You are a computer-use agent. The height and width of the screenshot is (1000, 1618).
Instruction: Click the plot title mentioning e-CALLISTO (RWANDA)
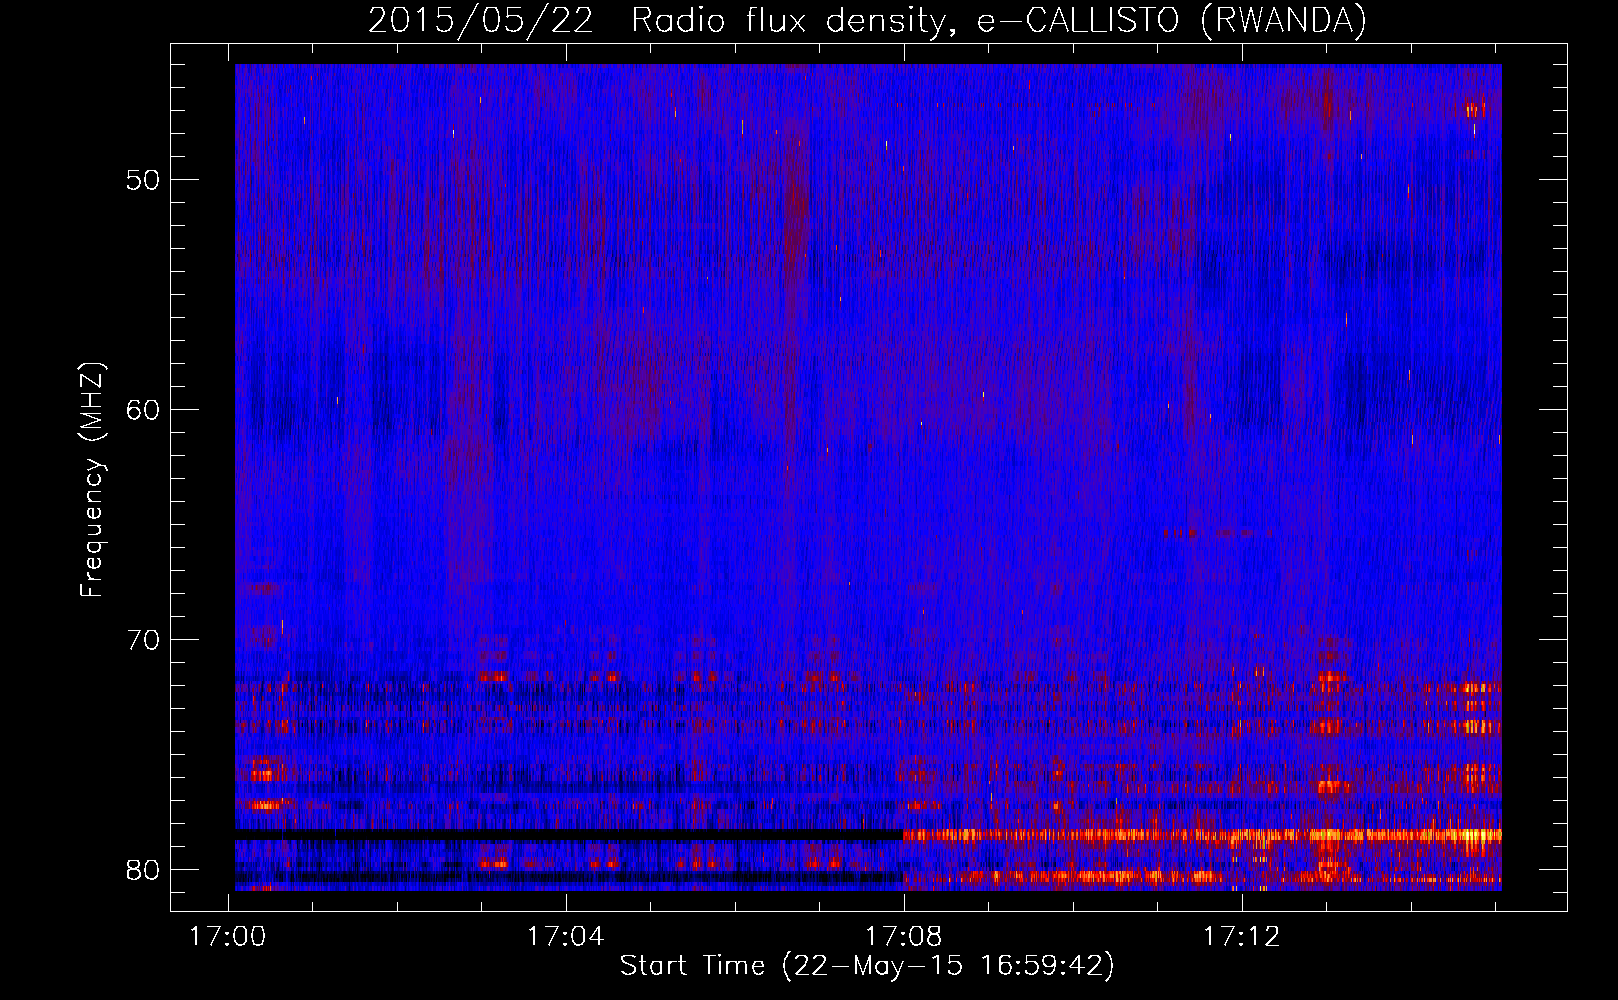coord(867,20)
